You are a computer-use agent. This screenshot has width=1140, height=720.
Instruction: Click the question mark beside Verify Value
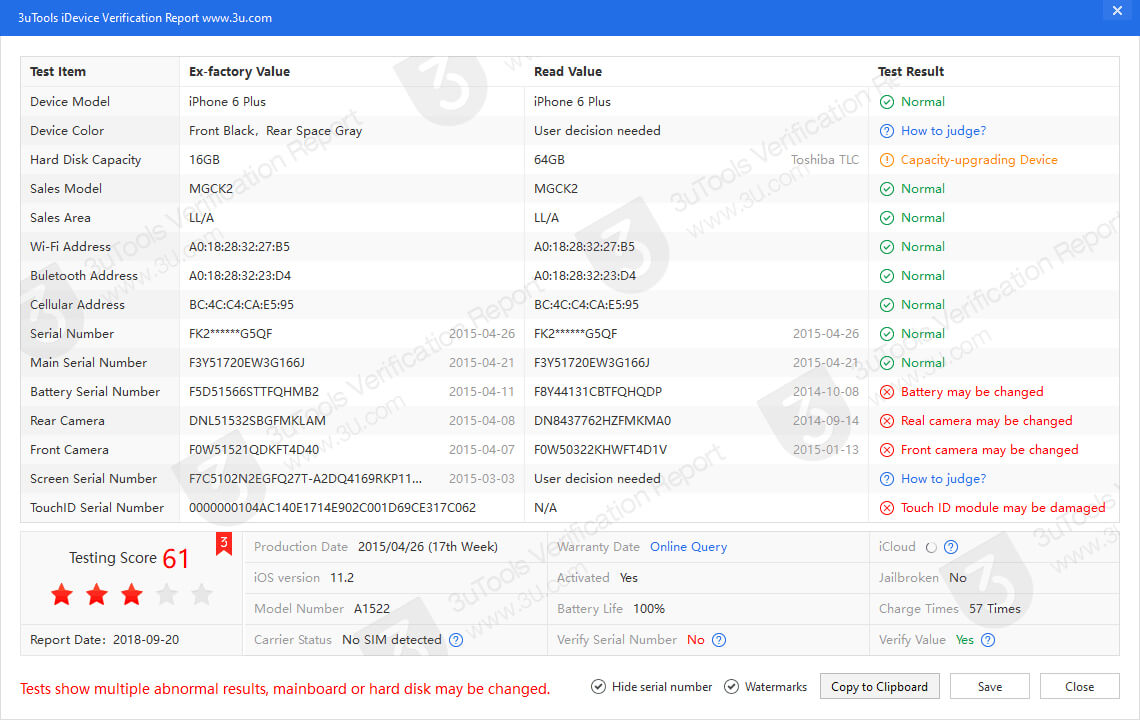(x=988, y=640)
